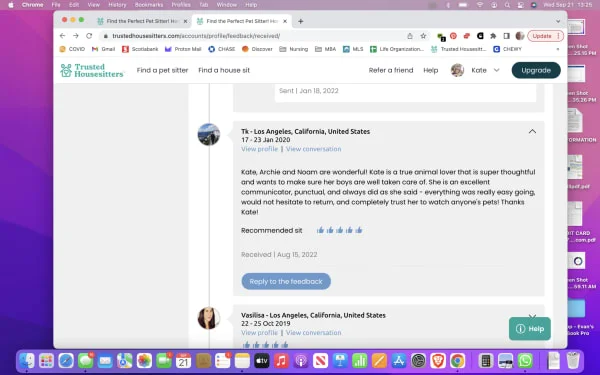600x375 pixels.
Task: Expand Vasilisa's feedback entry
Action: 532,316
